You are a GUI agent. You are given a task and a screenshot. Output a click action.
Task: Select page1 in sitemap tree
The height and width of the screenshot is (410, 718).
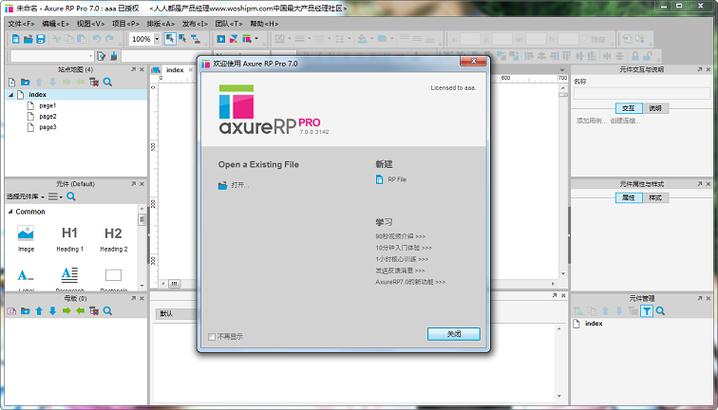pyautogui.click(x=47, y=106)
